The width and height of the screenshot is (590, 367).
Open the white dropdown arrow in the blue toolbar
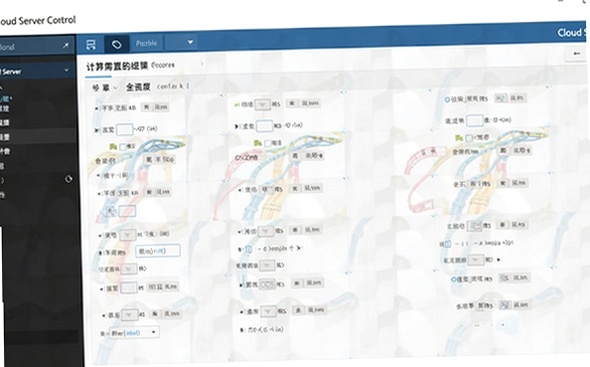pos(190,42)
